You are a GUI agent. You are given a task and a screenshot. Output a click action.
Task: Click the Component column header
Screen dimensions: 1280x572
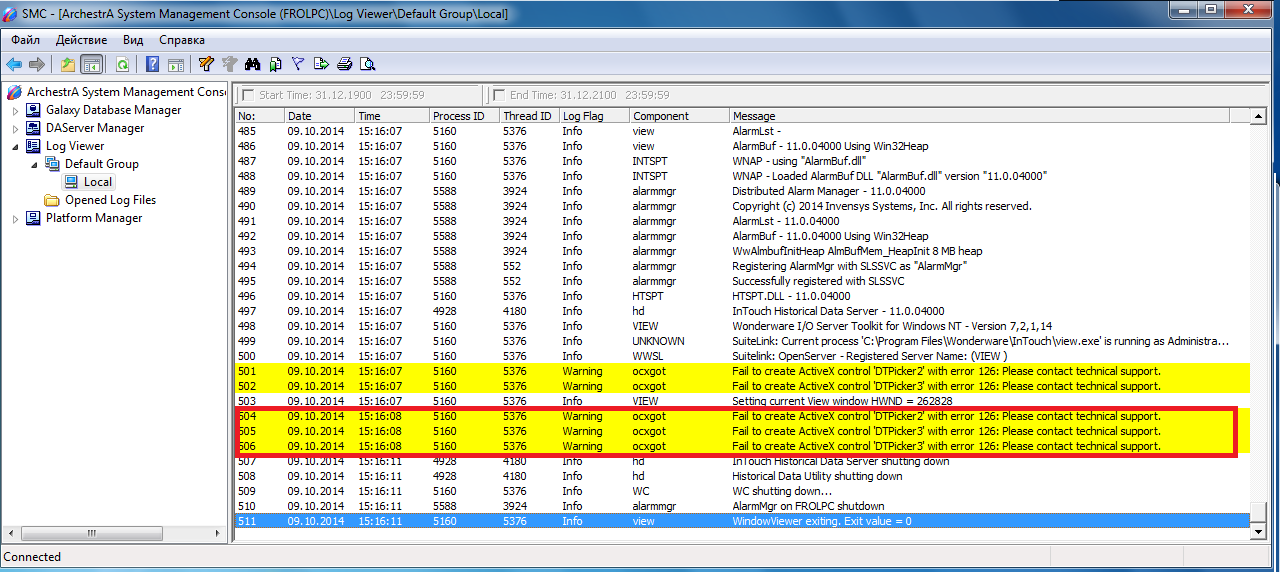tap(661, 116)
